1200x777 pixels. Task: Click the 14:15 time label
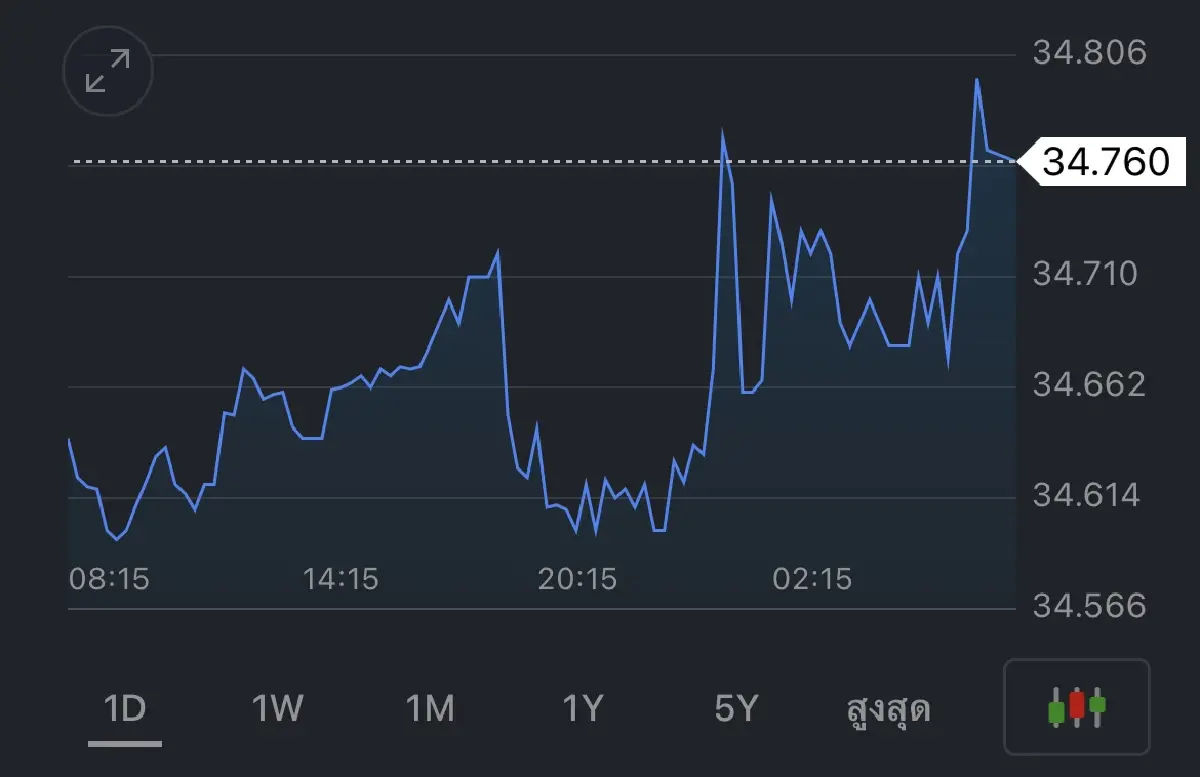tap(341, 578)
